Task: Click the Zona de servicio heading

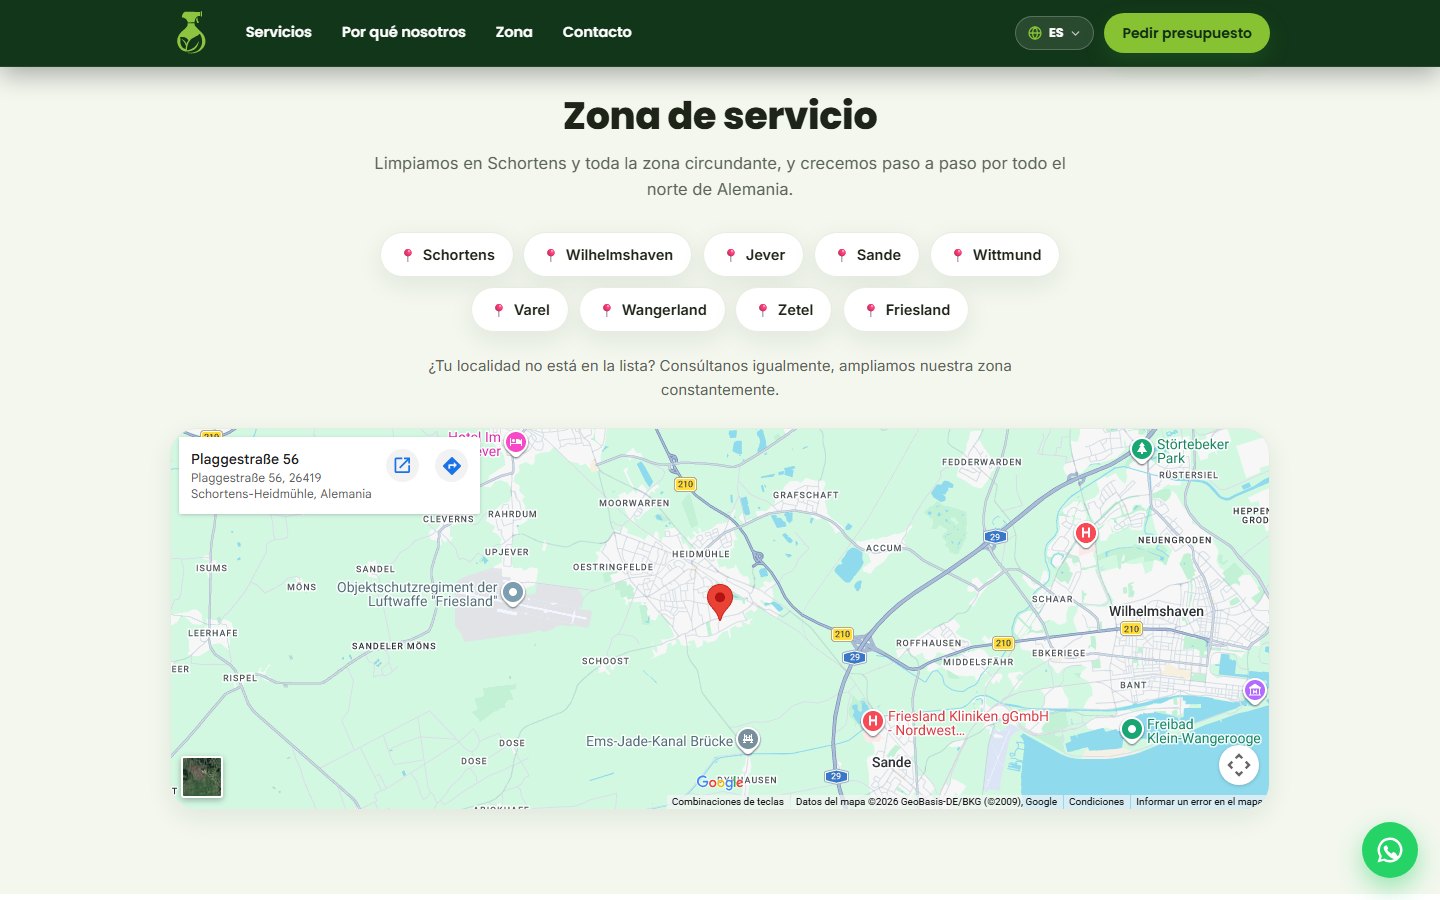Action: coord(720,115)
